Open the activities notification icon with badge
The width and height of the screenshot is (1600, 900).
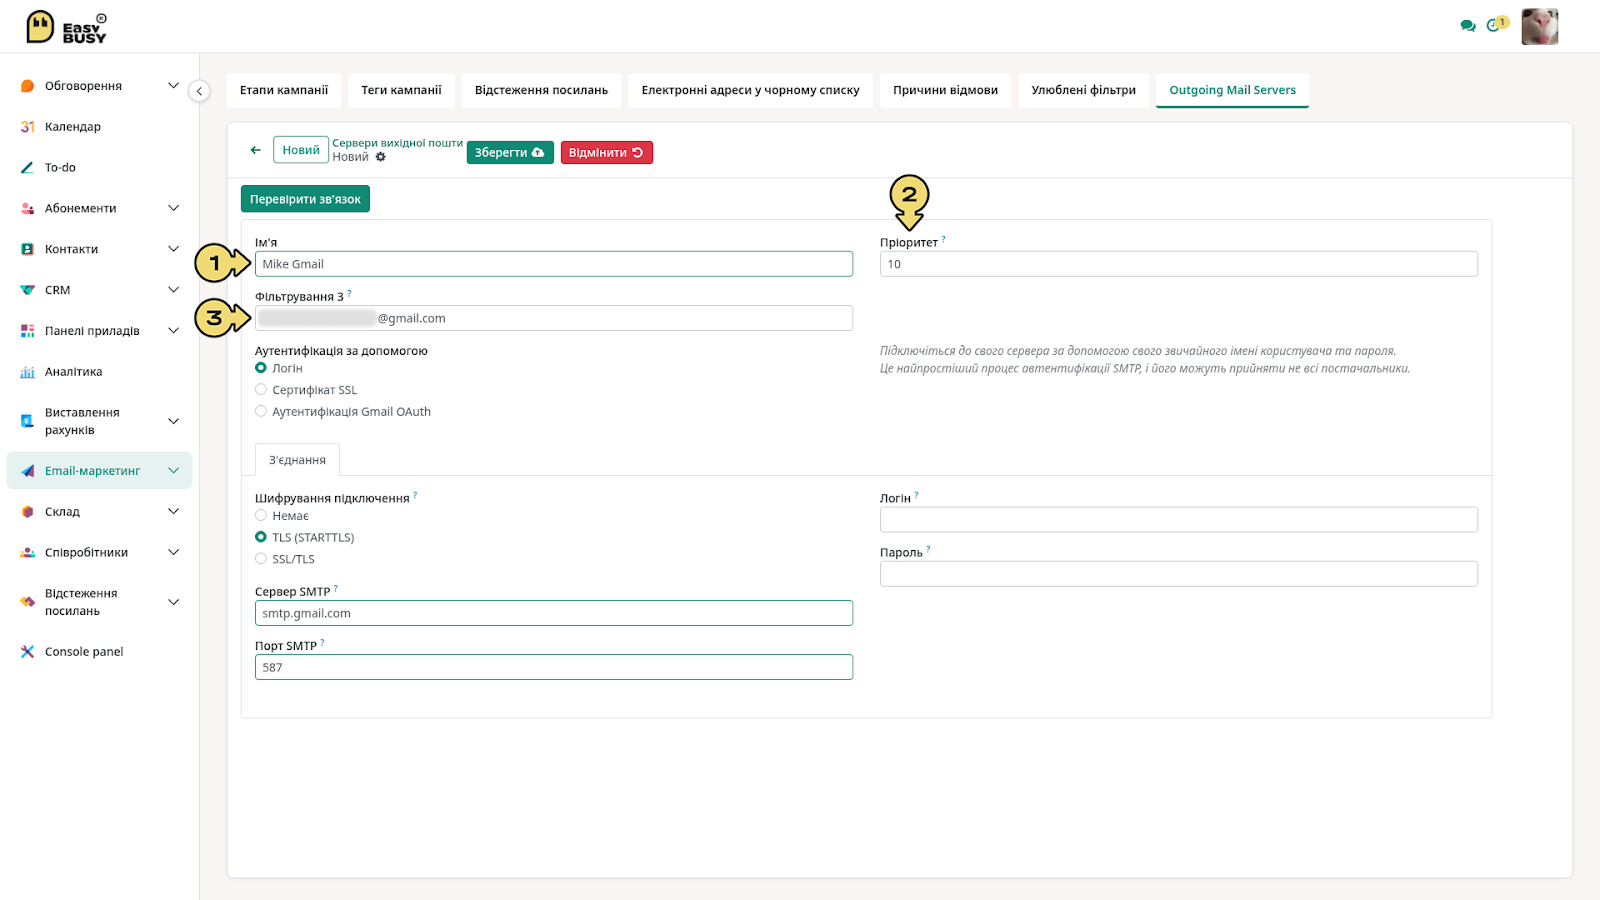[1497, 25]
